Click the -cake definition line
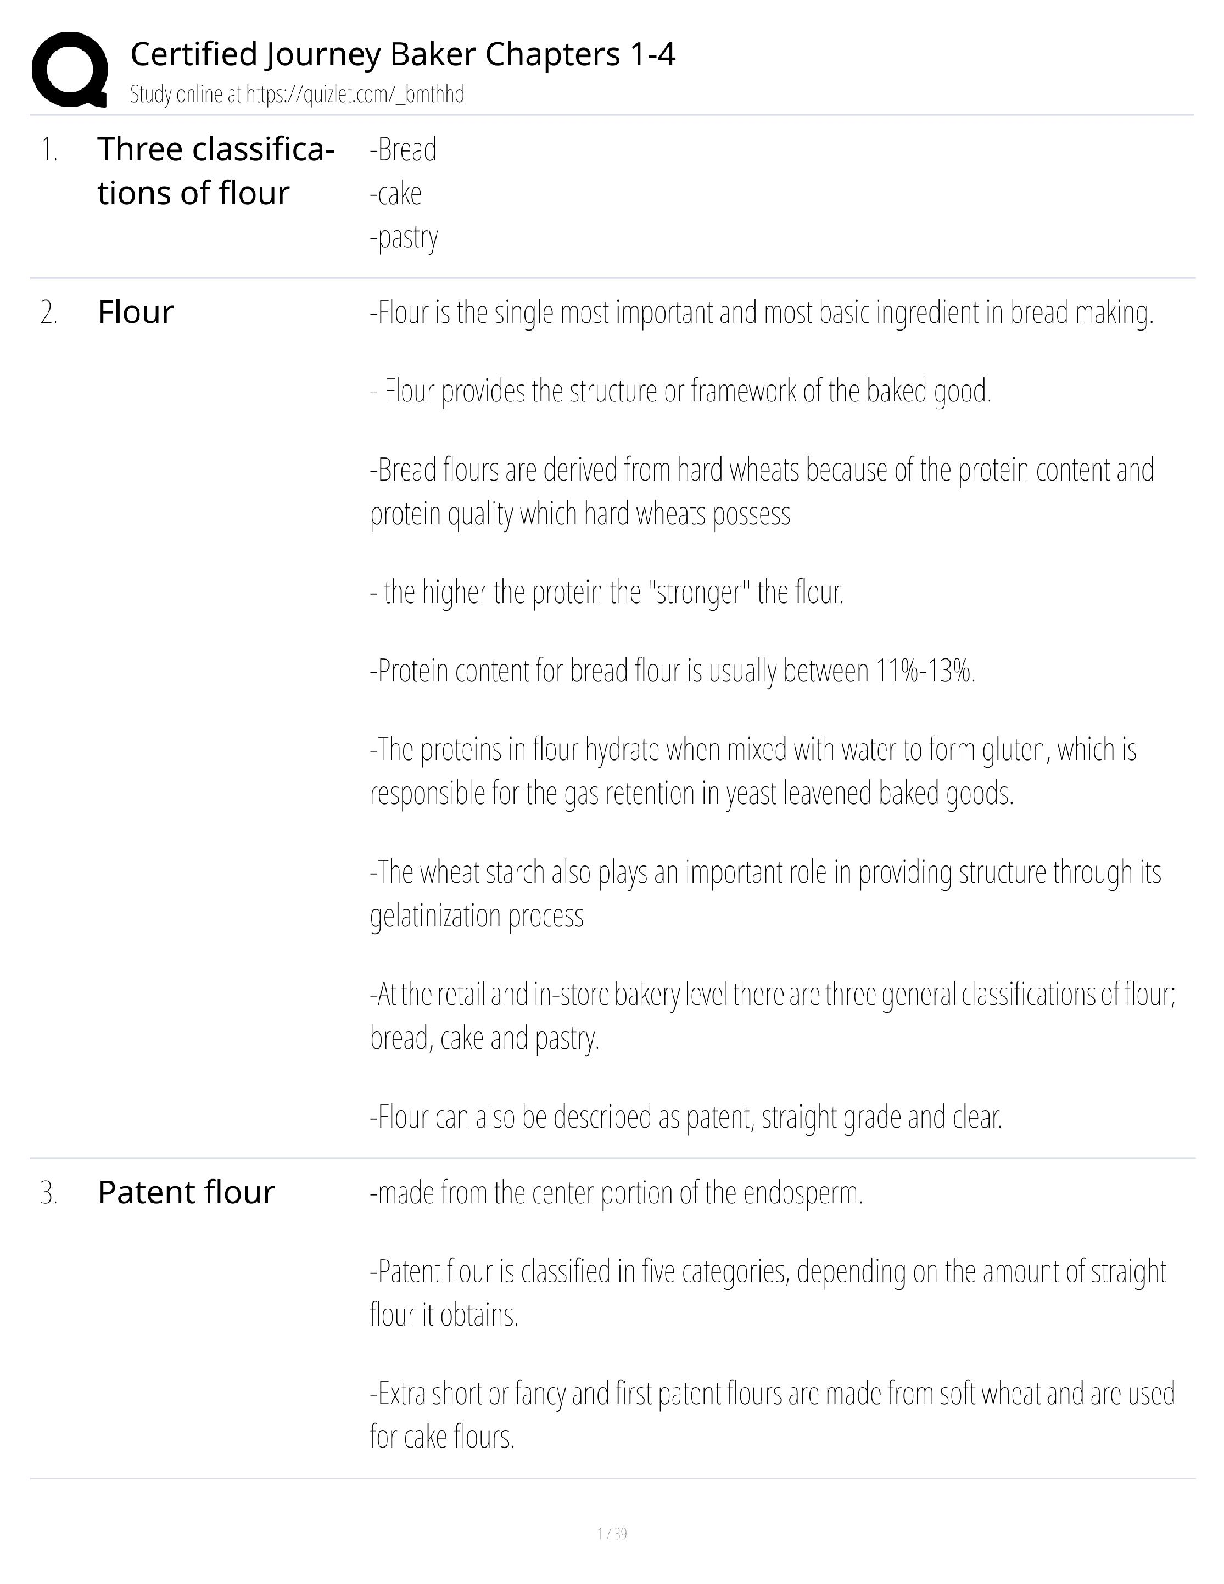1224x1584 pixels. 396,194
